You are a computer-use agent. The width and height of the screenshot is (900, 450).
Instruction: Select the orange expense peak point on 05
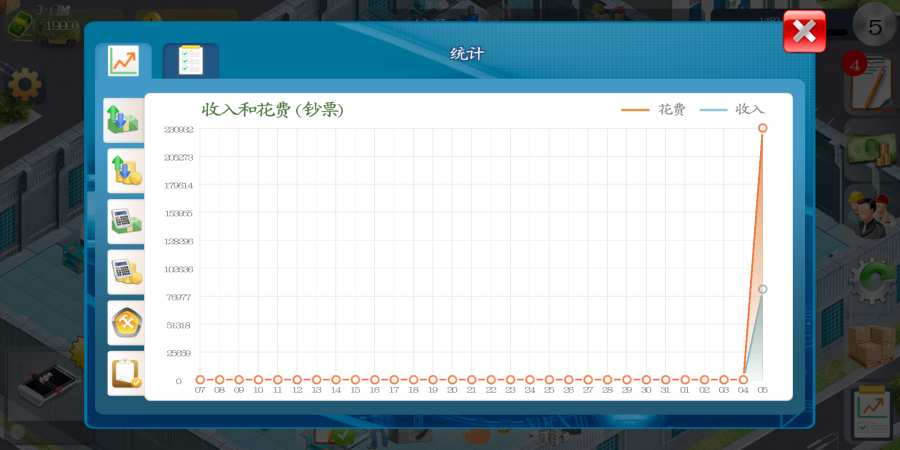point(763,128)
